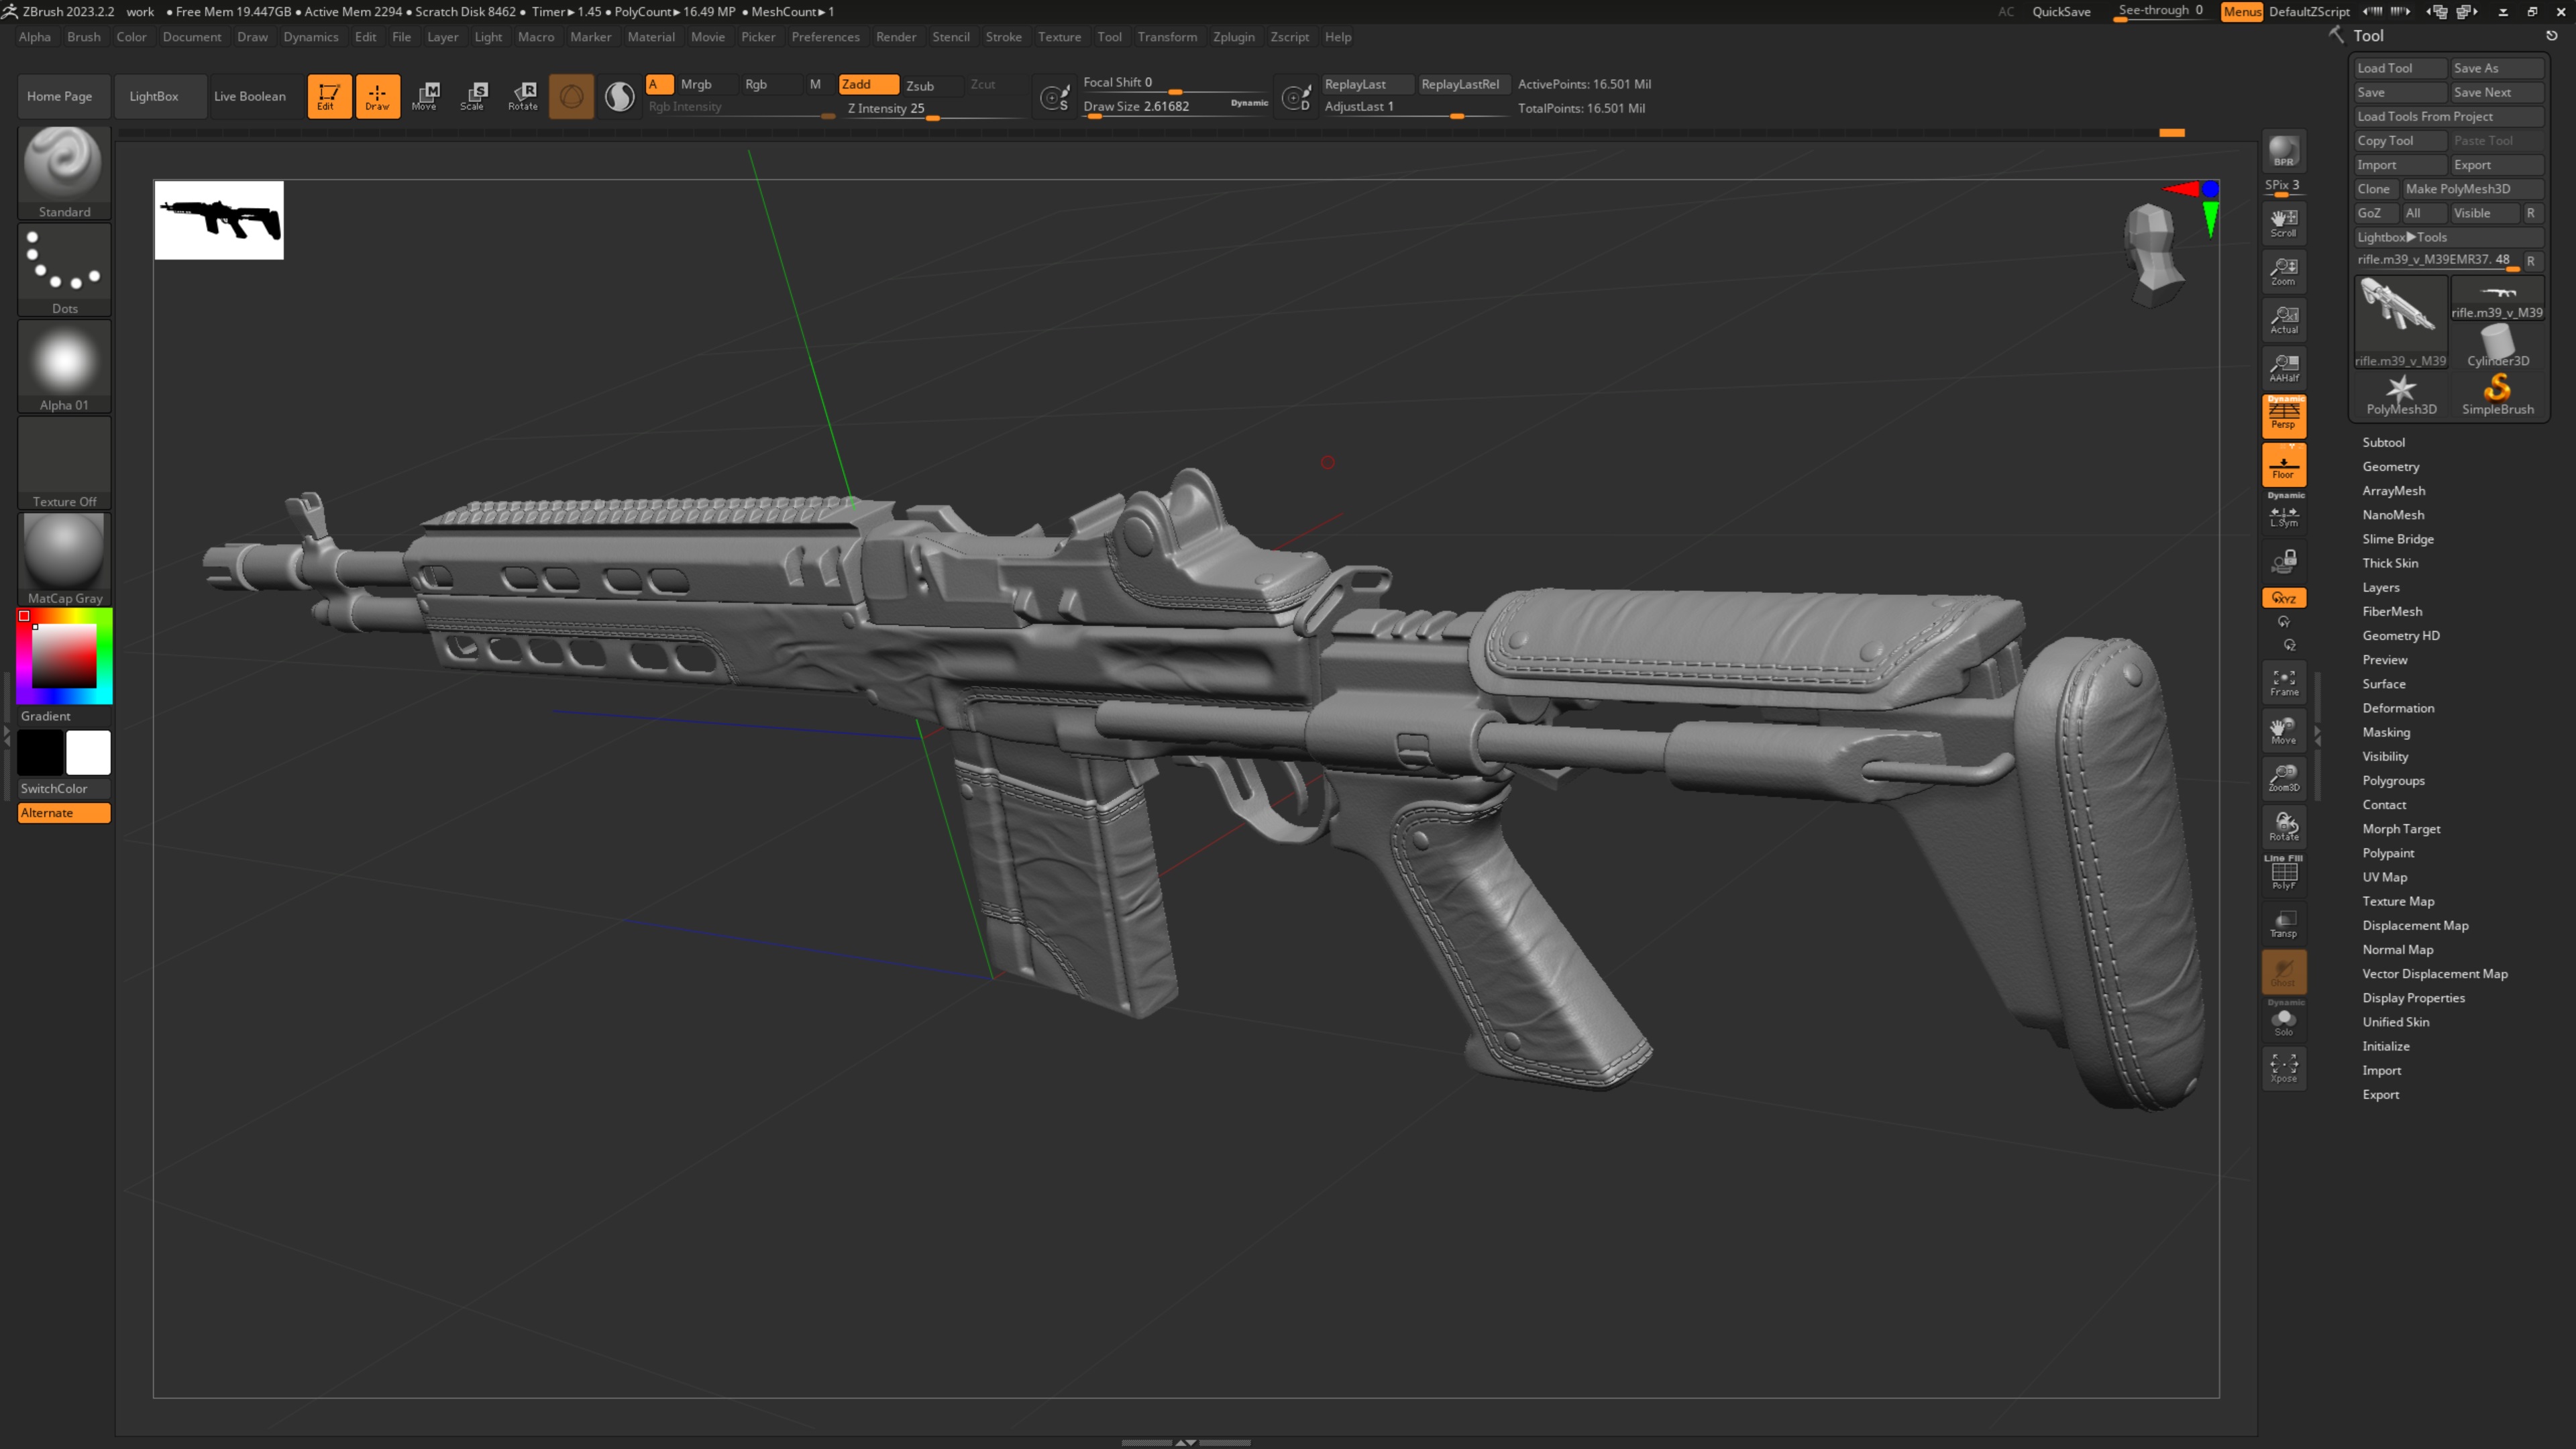The image size is (2576, 1449).
Task: Open the MatCap Gray material picker
Action: (64, 559)
